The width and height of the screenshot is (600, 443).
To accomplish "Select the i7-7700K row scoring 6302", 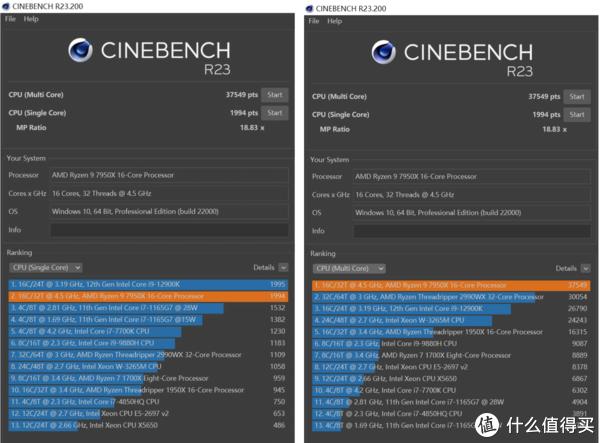I will pos(451,391).
